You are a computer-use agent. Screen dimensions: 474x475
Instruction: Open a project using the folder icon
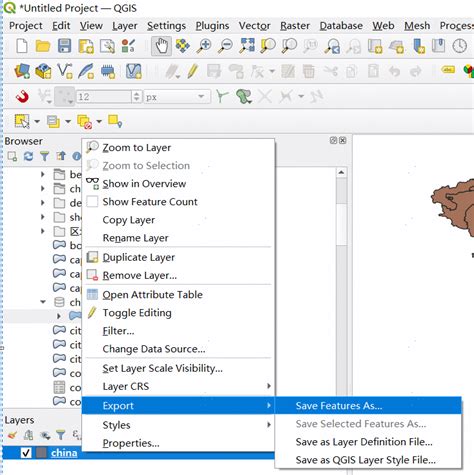tap(43, 46)
